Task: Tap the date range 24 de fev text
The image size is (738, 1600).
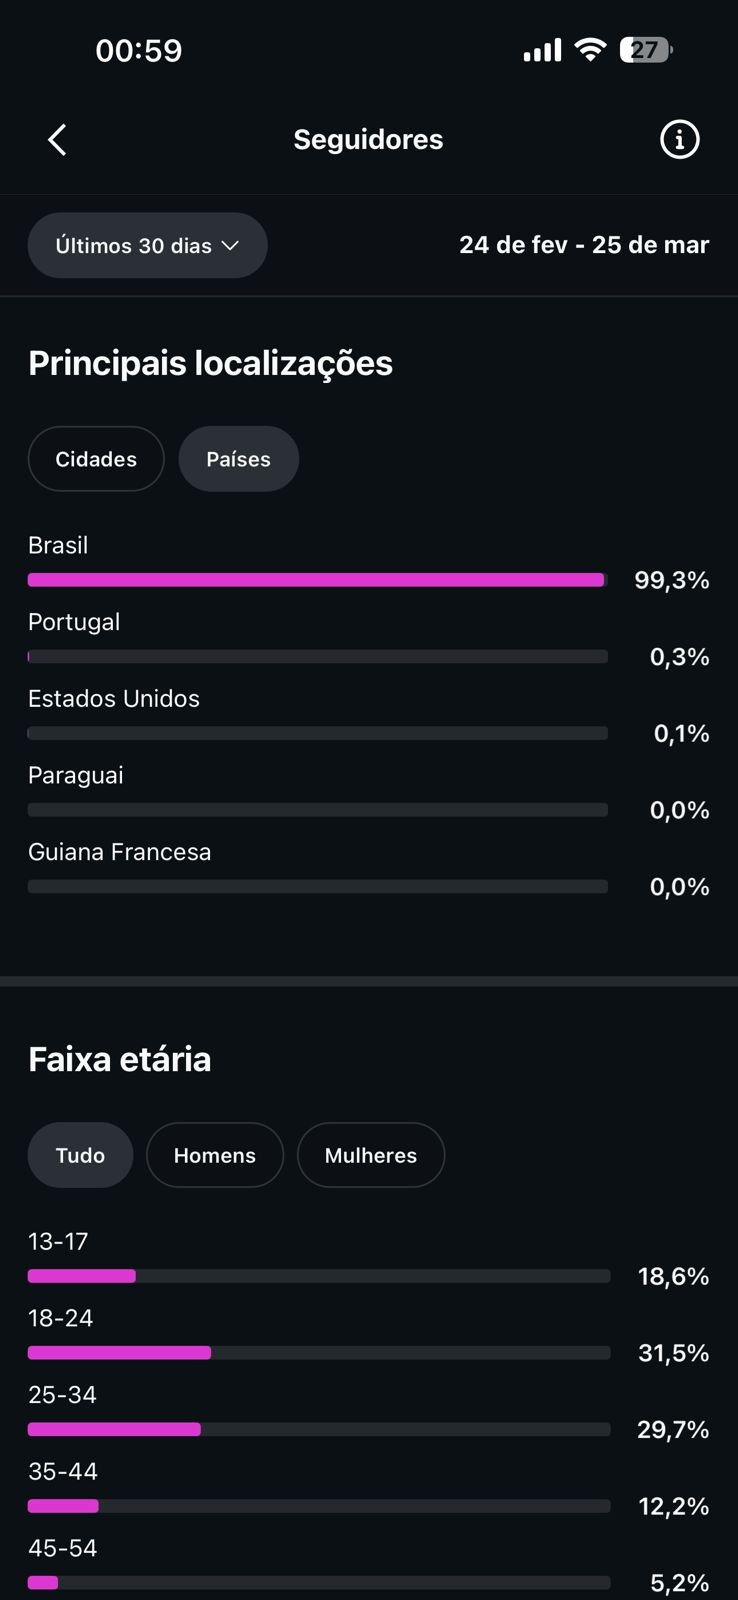Action: [x=513, y=245]
